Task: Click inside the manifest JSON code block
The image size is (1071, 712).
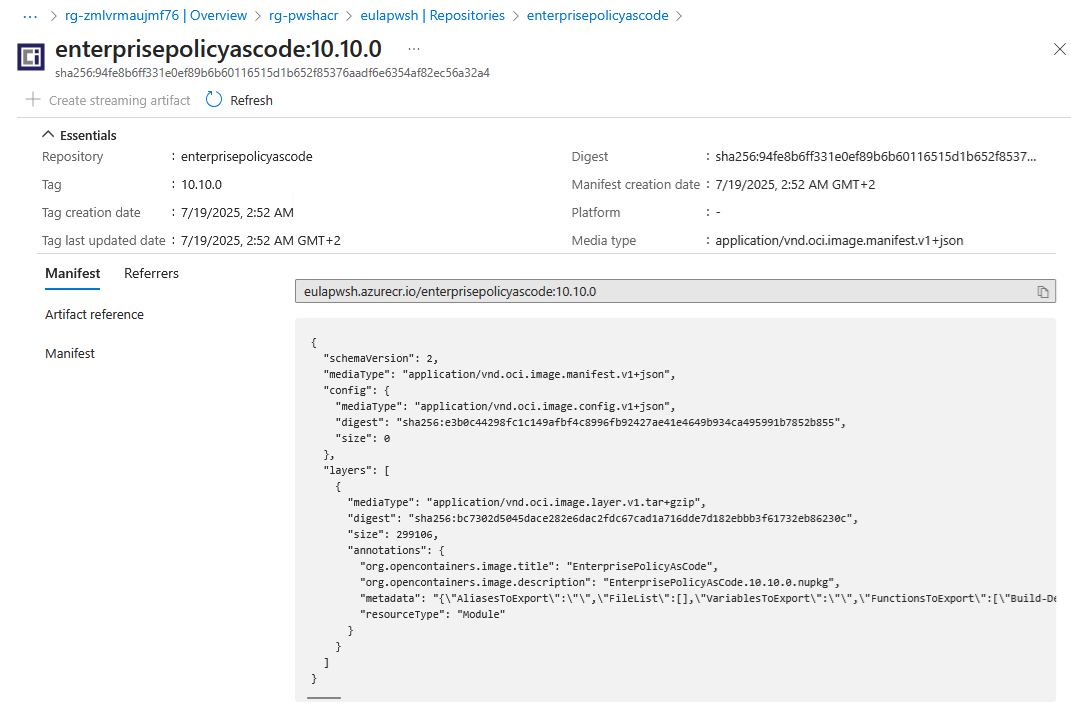Action: tap(675, 510)
